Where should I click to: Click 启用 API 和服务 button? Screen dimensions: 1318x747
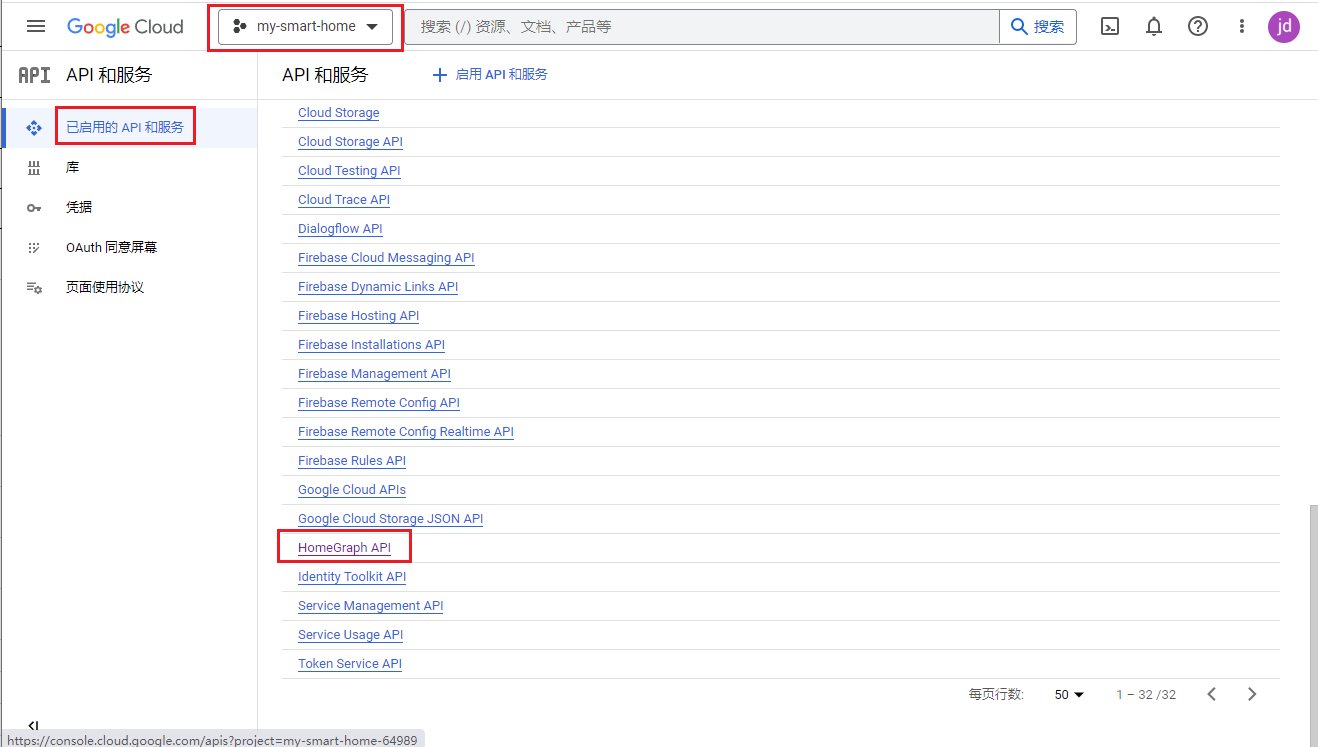click(x=490, y=75)
